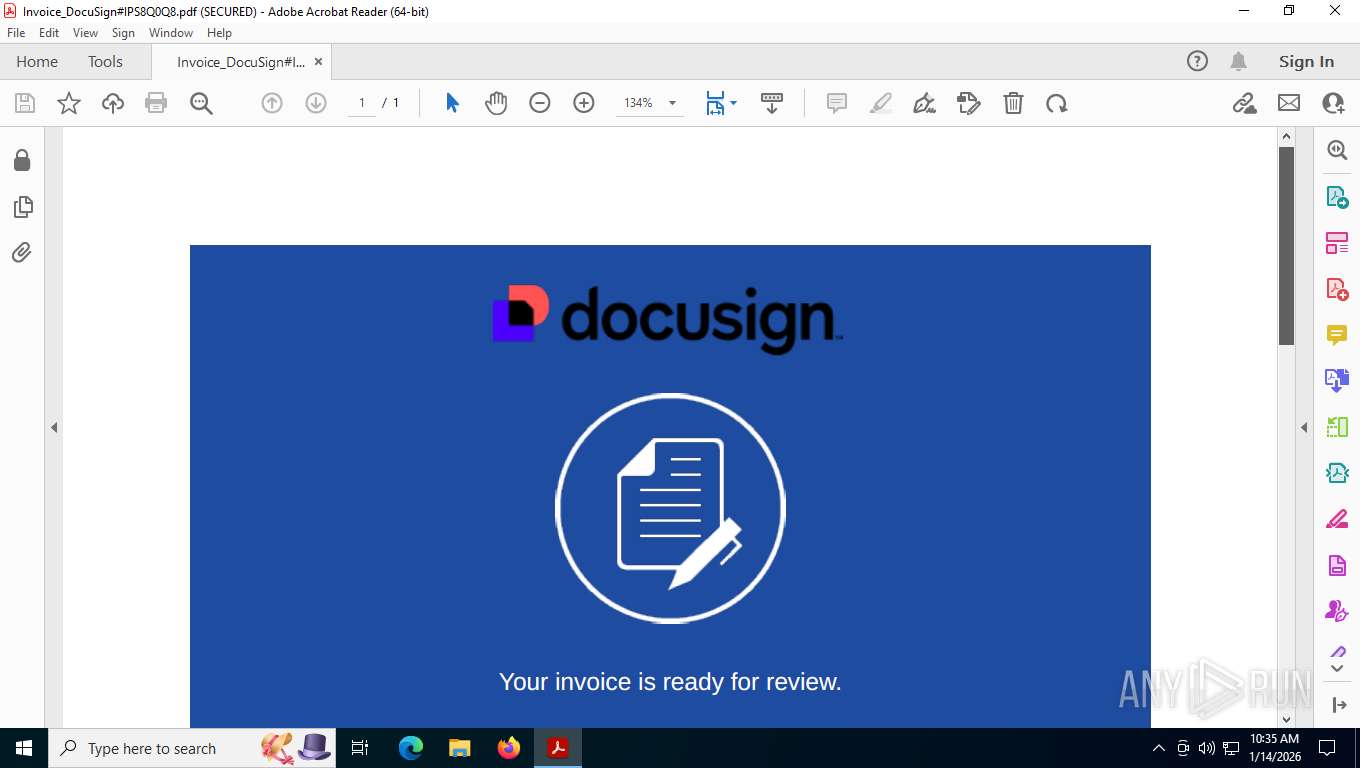This screenshot has width=1360, height=768.
Task: Go to previous page arrow
Action: 272,103
